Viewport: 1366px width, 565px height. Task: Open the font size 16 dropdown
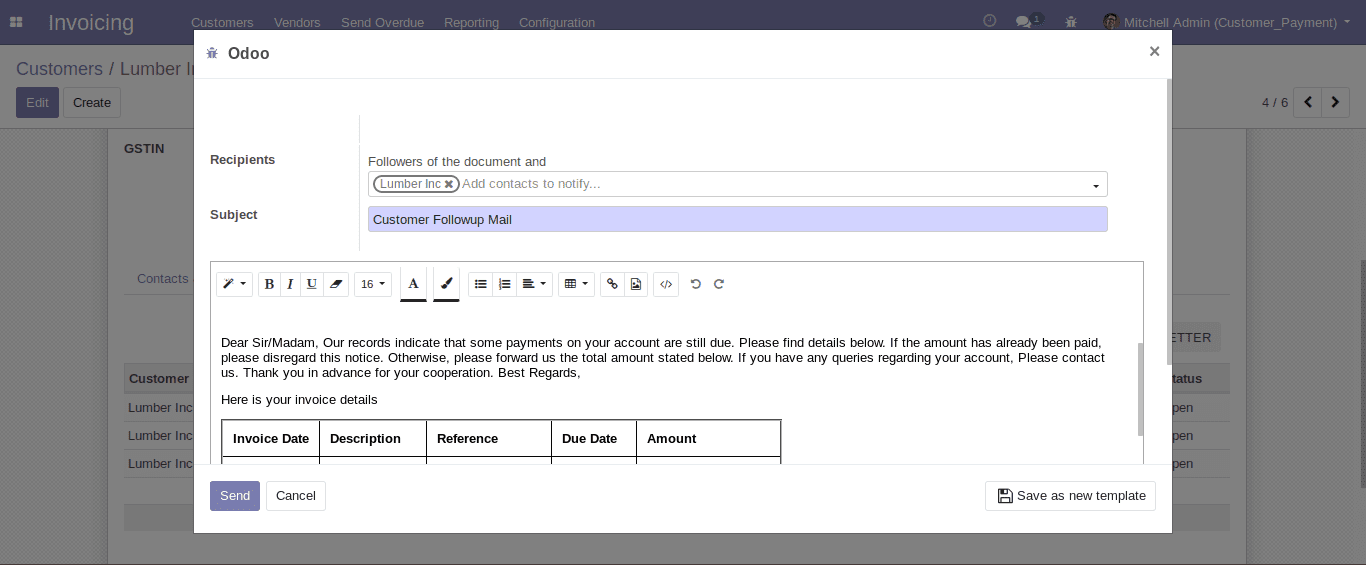(373, 284)
